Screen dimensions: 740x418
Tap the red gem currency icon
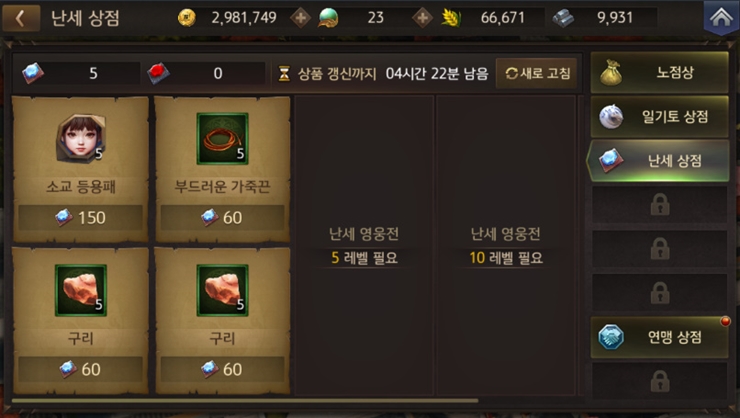159,73
